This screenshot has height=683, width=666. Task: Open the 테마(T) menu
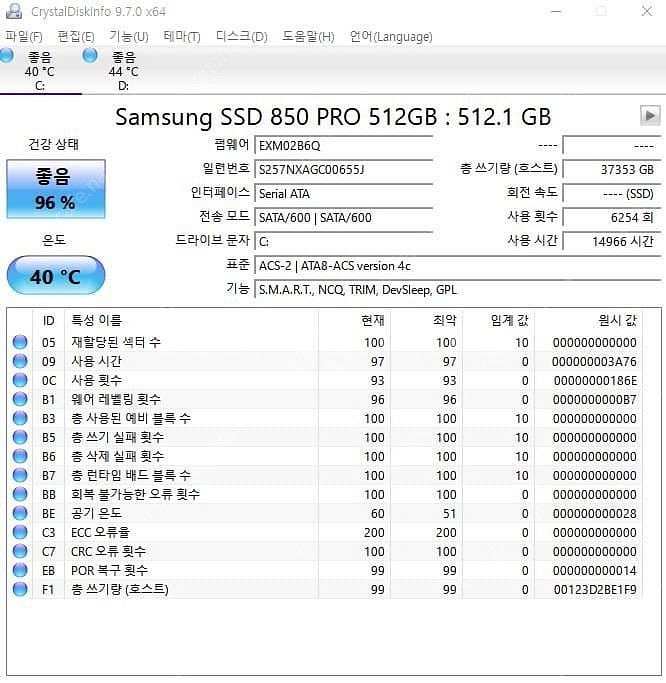(x=182, y=37)
